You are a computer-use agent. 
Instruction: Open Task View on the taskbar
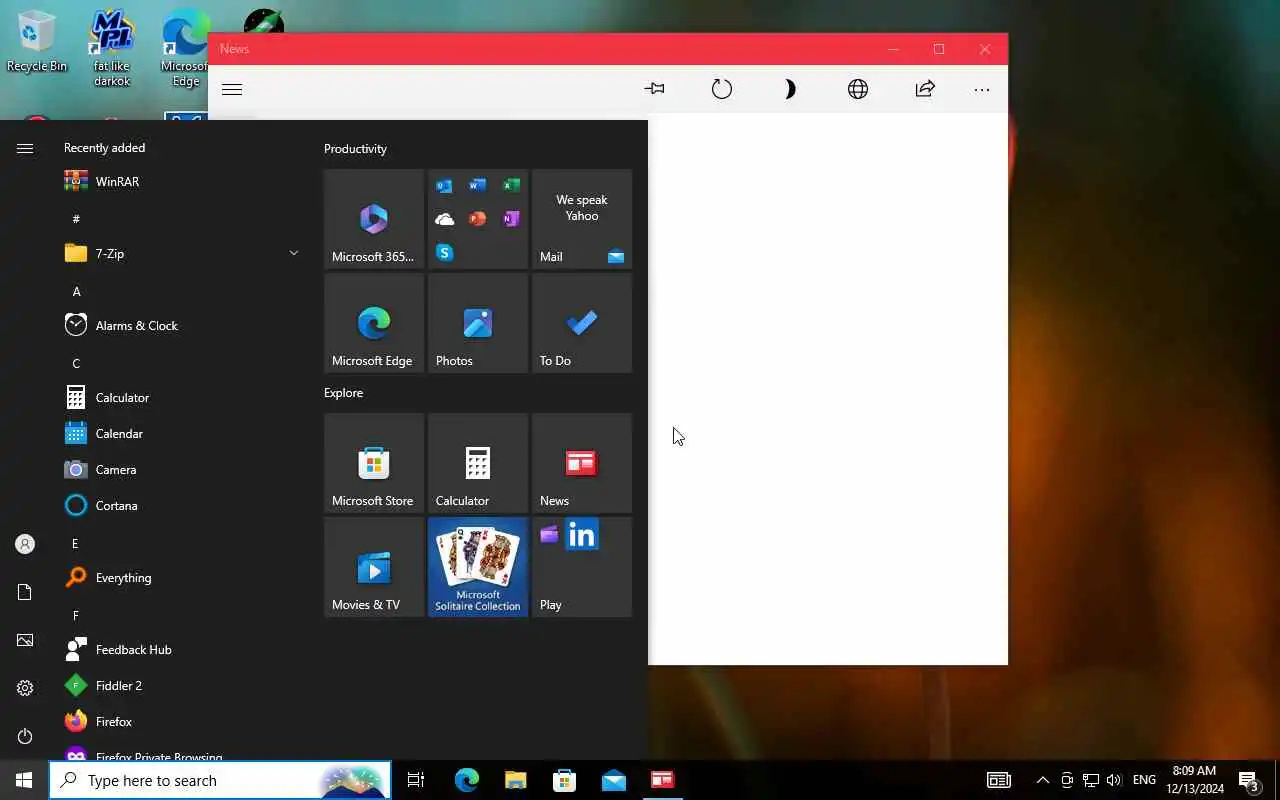point(416,780)
